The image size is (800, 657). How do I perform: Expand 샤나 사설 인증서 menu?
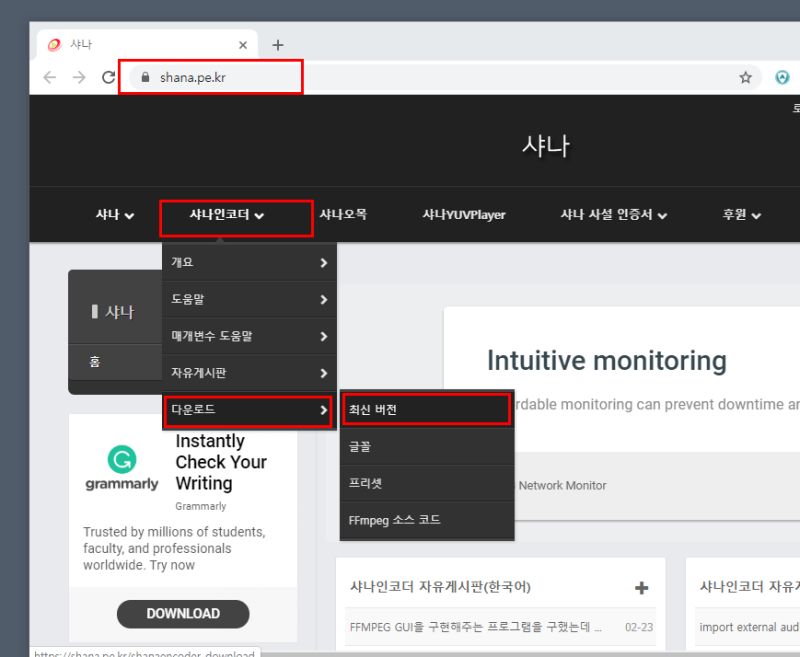point(614,215)
